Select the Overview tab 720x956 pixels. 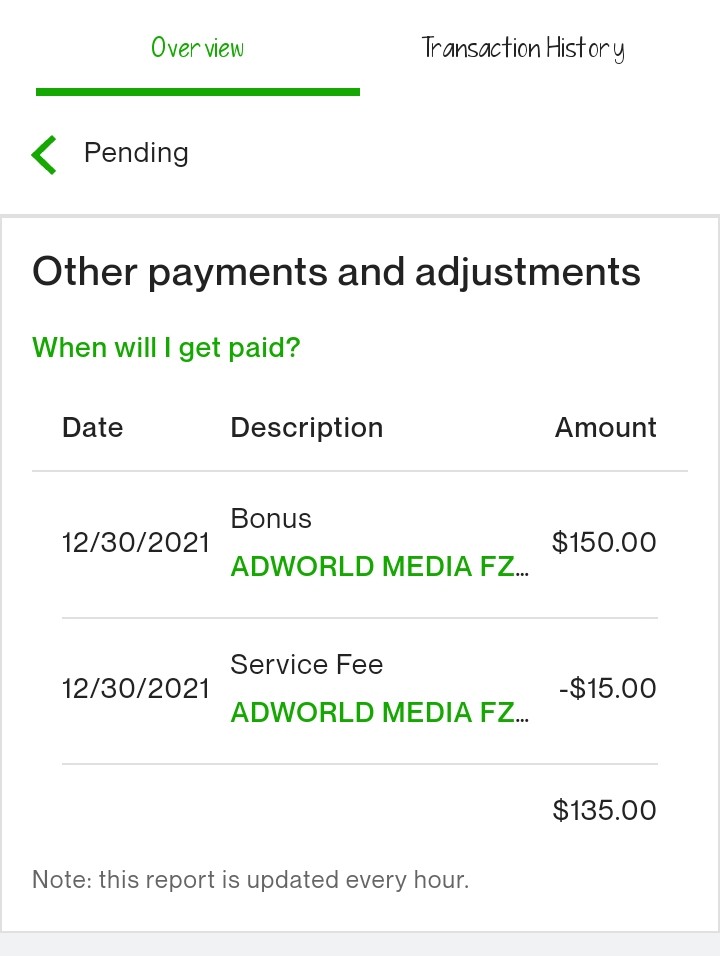pyautogui.click(x=198, y=48)
